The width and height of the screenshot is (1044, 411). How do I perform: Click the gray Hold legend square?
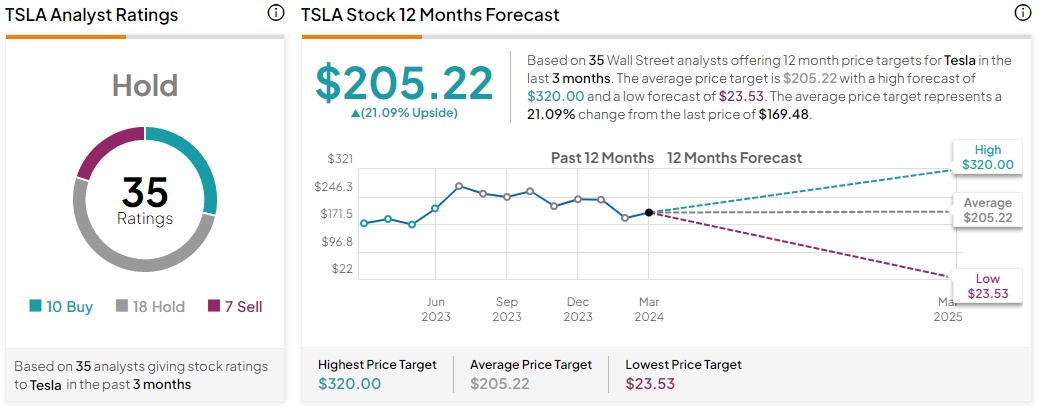click(122, 307)
